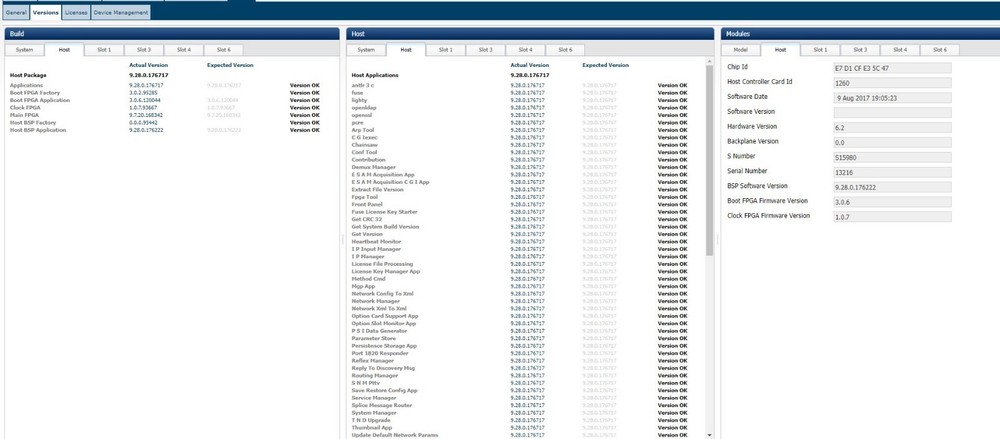Click the Software Date field
This screenshot has width=1000, height=439.
[892, 98]
